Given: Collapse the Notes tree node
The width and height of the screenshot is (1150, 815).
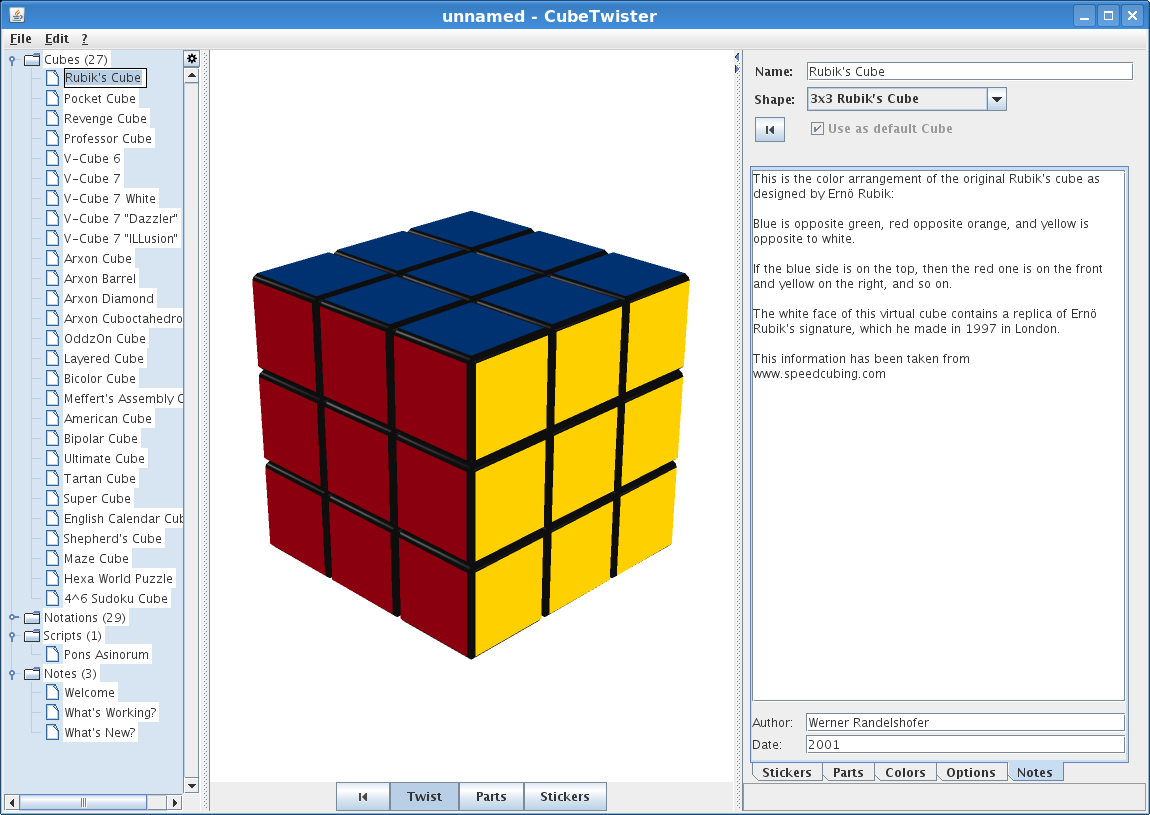Looking at the screenshot, I should click(x=12, y=674).
